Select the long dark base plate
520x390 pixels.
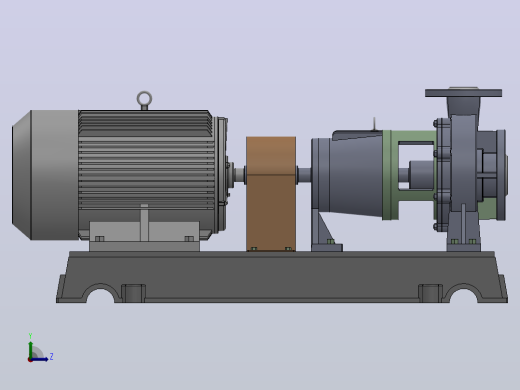point(282,277)
